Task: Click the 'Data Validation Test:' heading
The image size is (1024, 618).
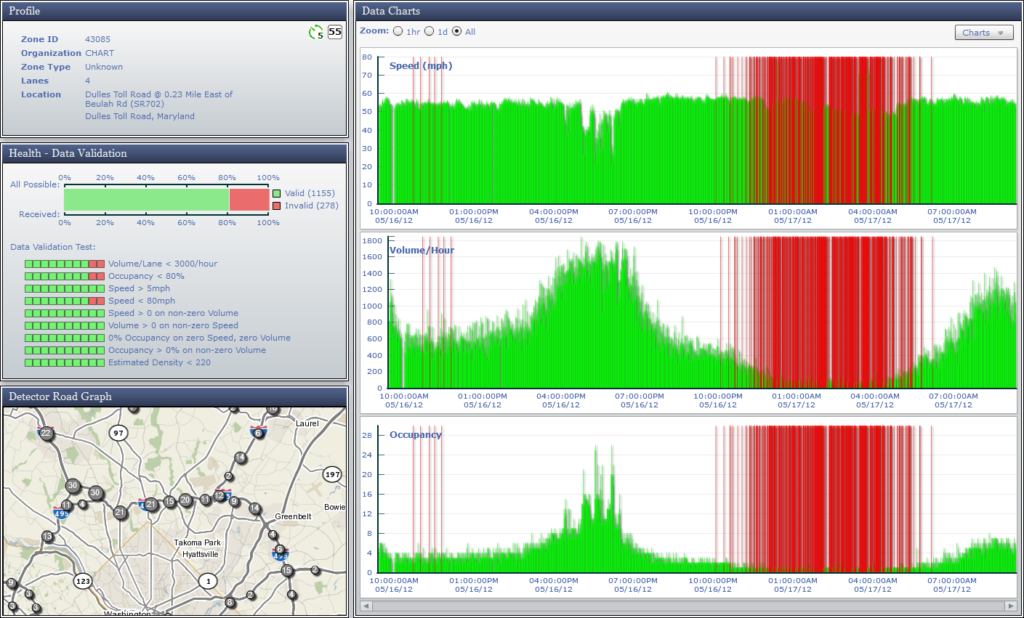Action: pos(53,247)
